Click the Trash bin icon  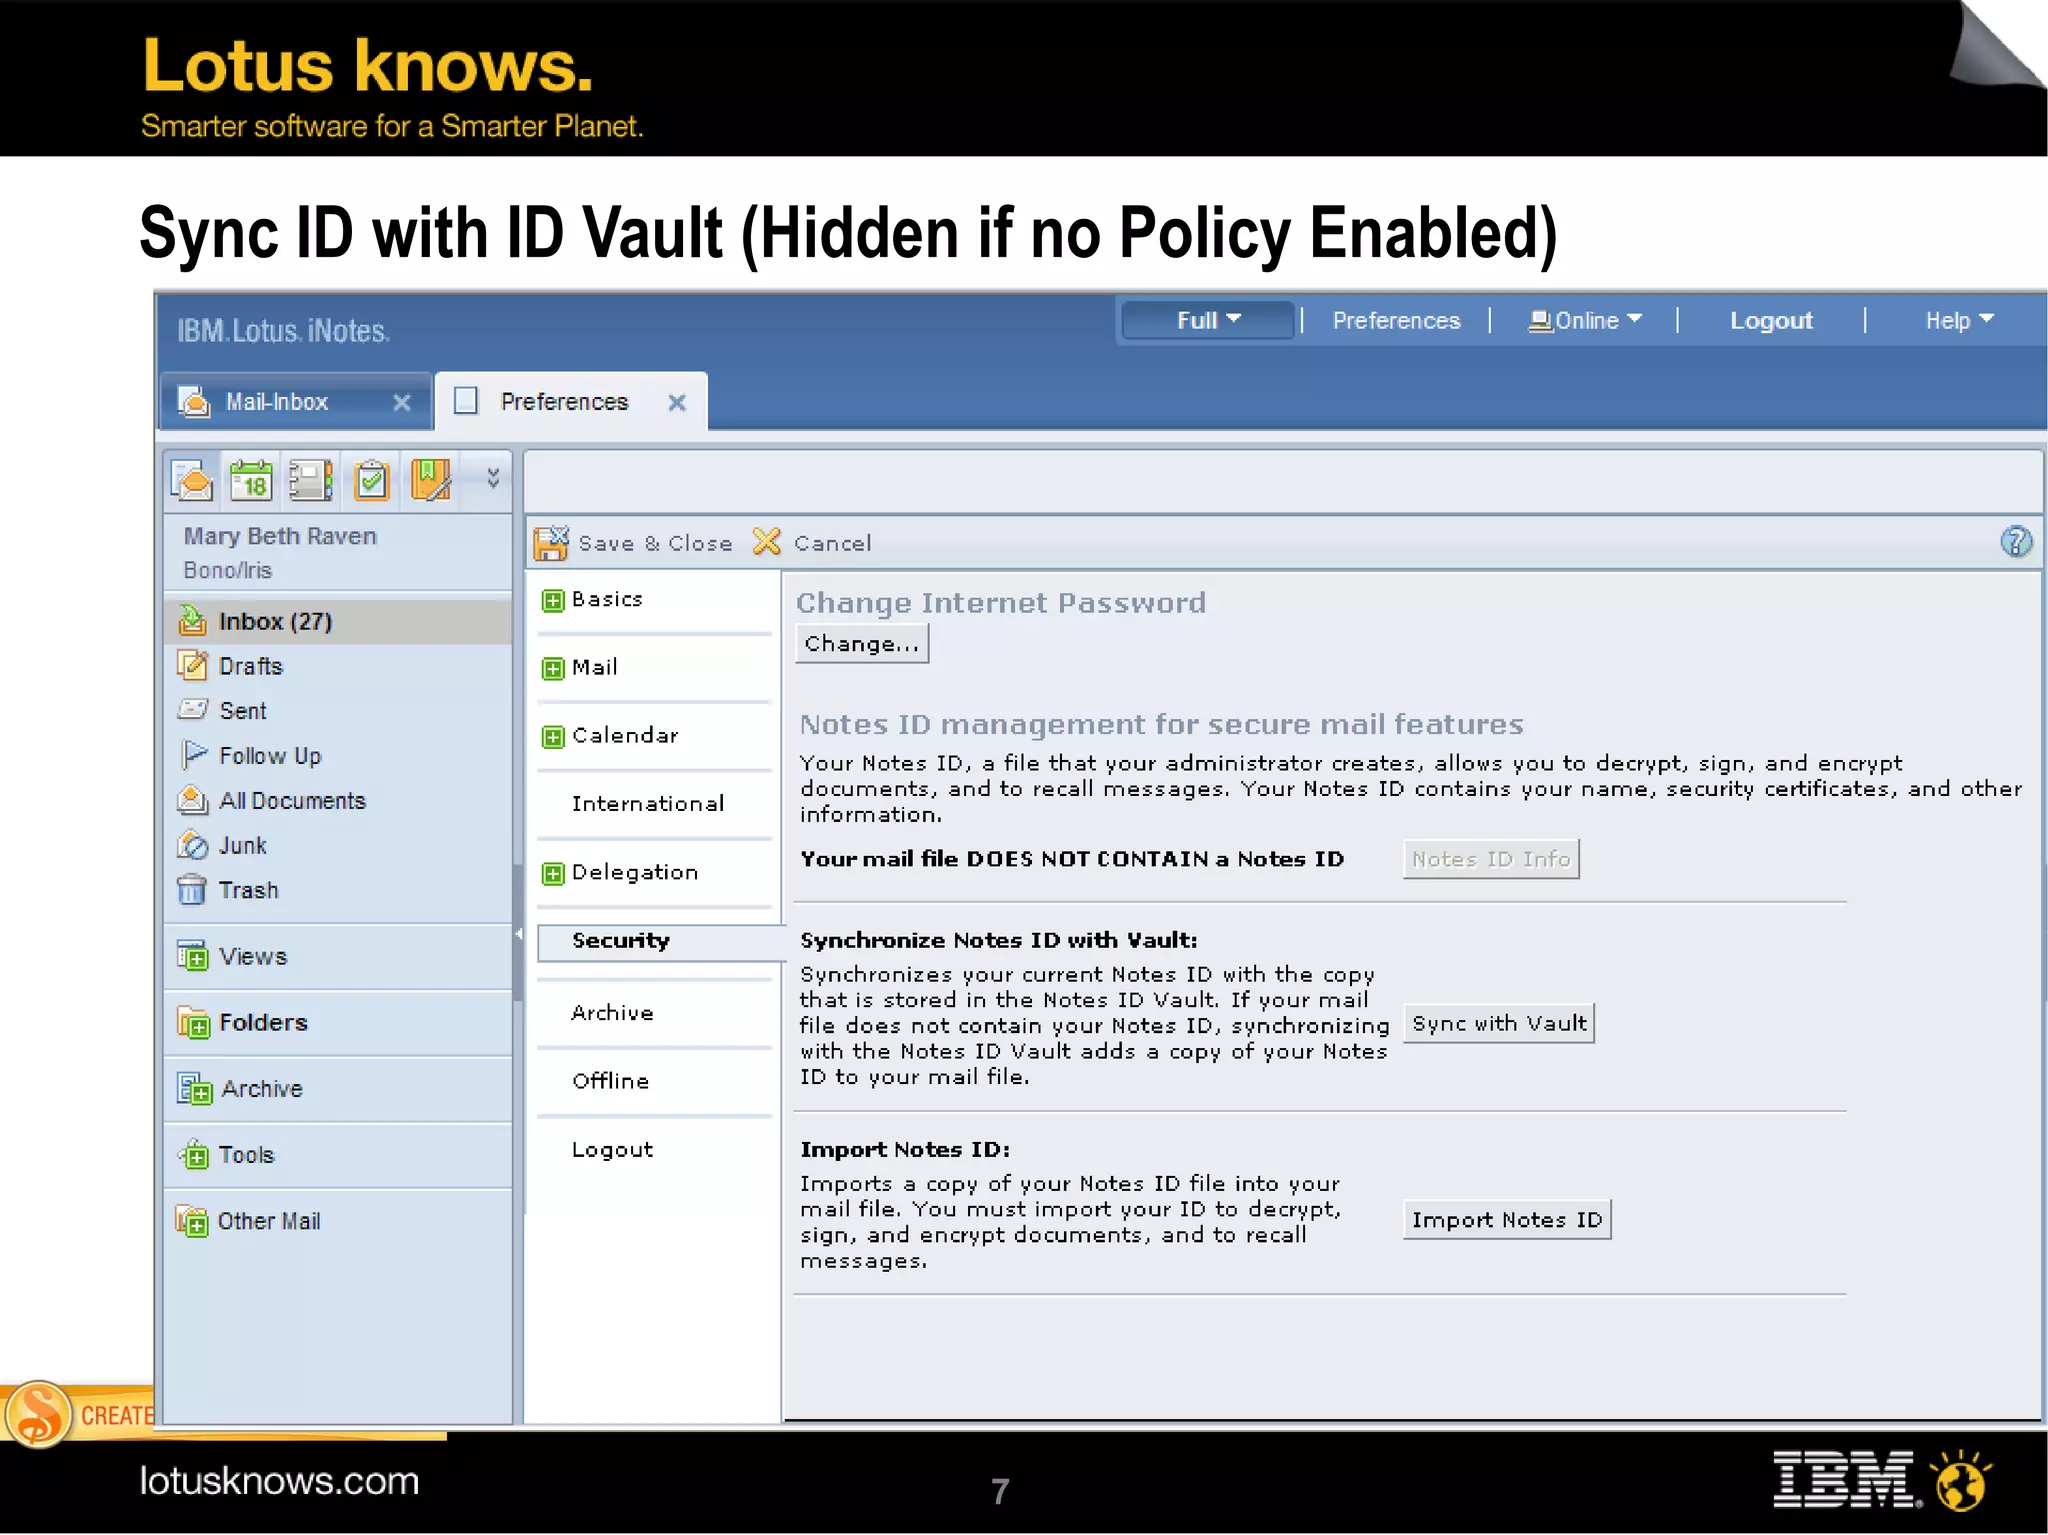[192, 889]
